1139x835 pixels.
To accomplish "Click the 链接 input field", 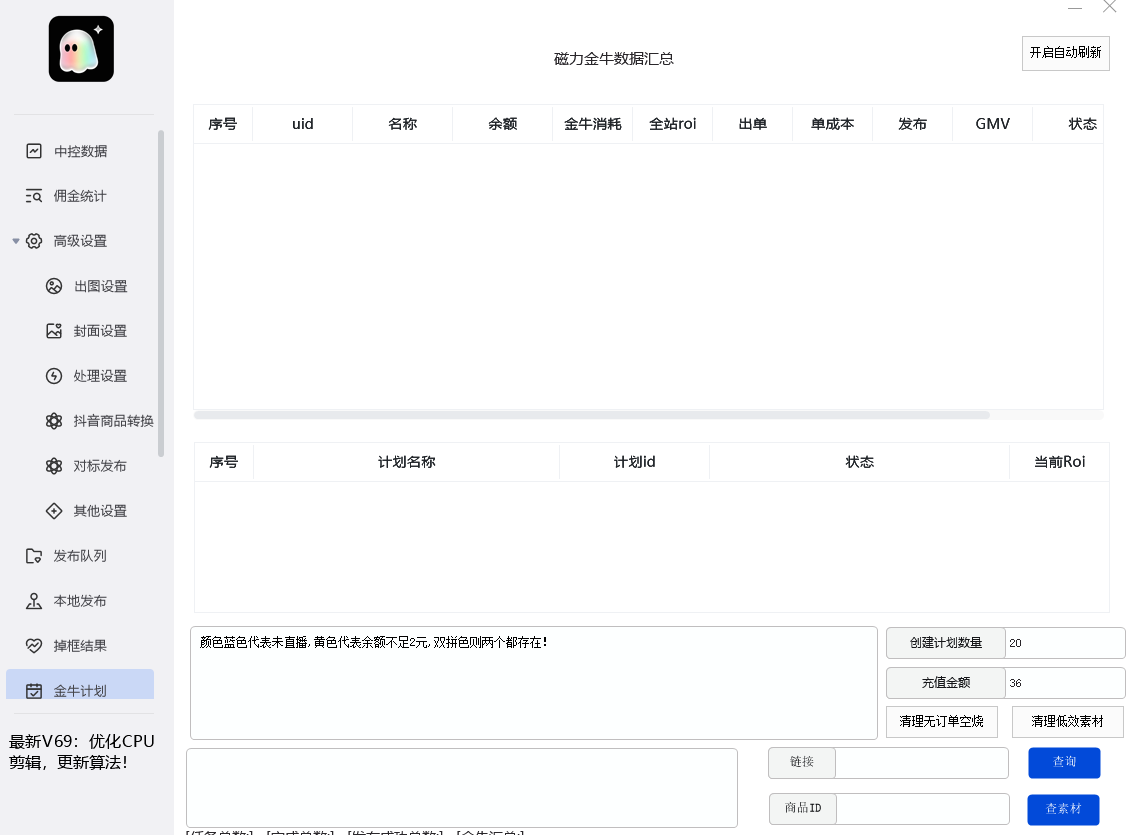I will coord(922,762).
